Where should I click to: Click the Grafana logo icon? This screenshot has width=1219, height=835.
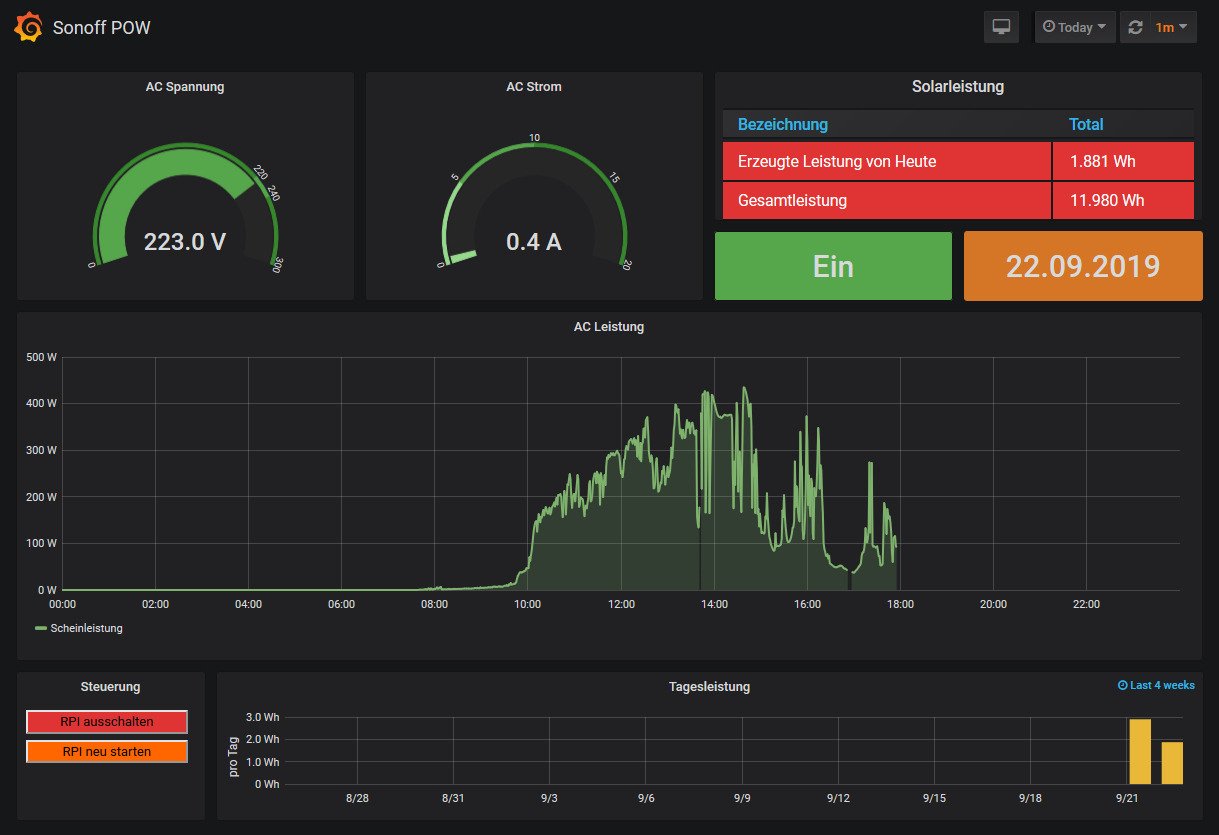[28, 27]
